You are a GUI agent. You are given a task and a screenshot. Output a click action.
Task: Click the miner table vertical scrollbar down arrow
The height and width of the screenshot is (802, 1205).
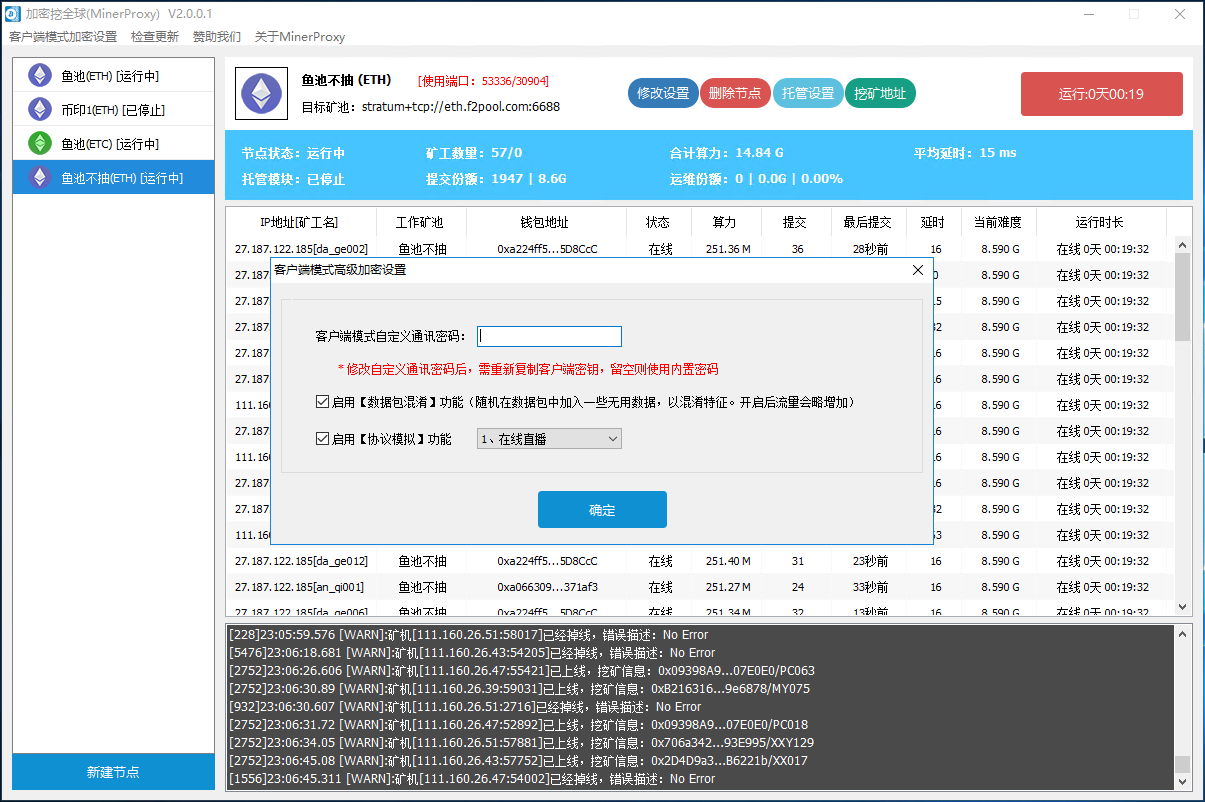coord(1183,607)
